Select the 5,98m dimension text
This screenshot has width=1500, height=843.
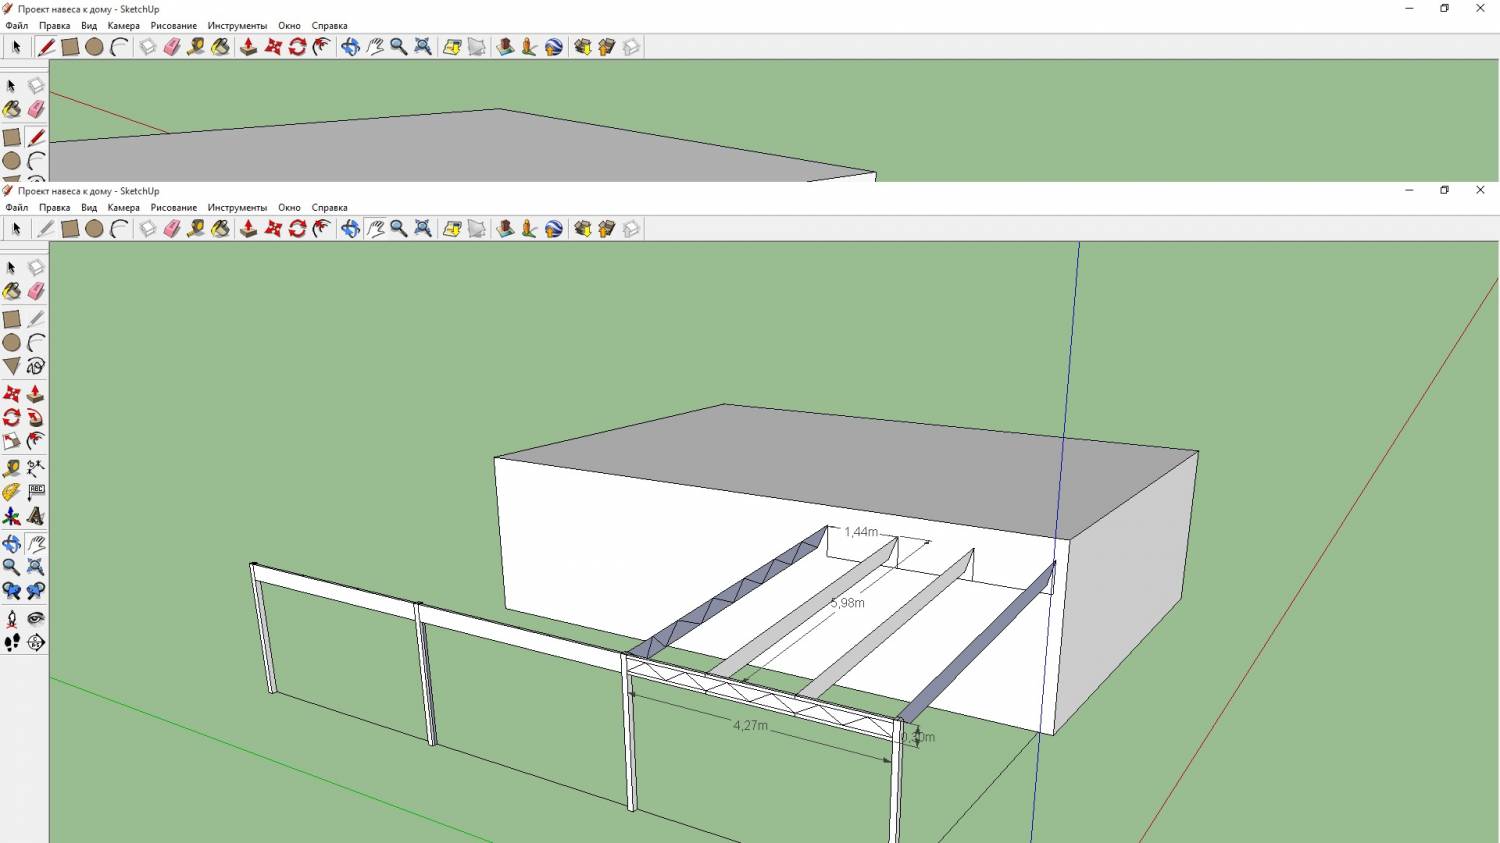(x=847, y=603)
